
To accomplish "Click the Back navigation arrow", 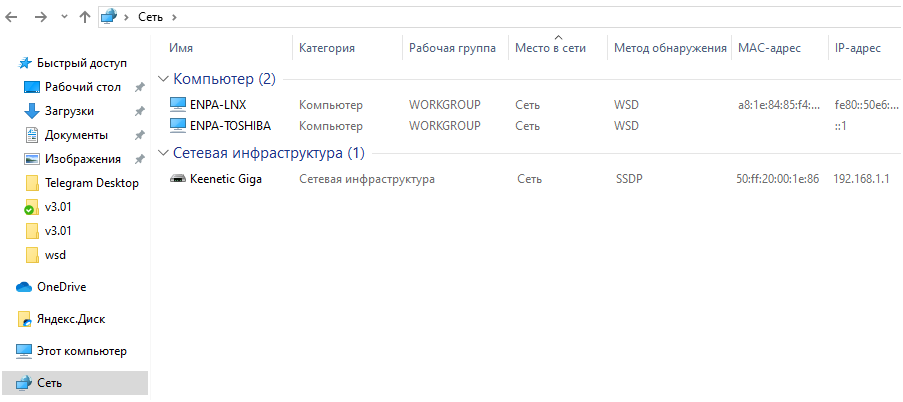I will pos(13,17).
